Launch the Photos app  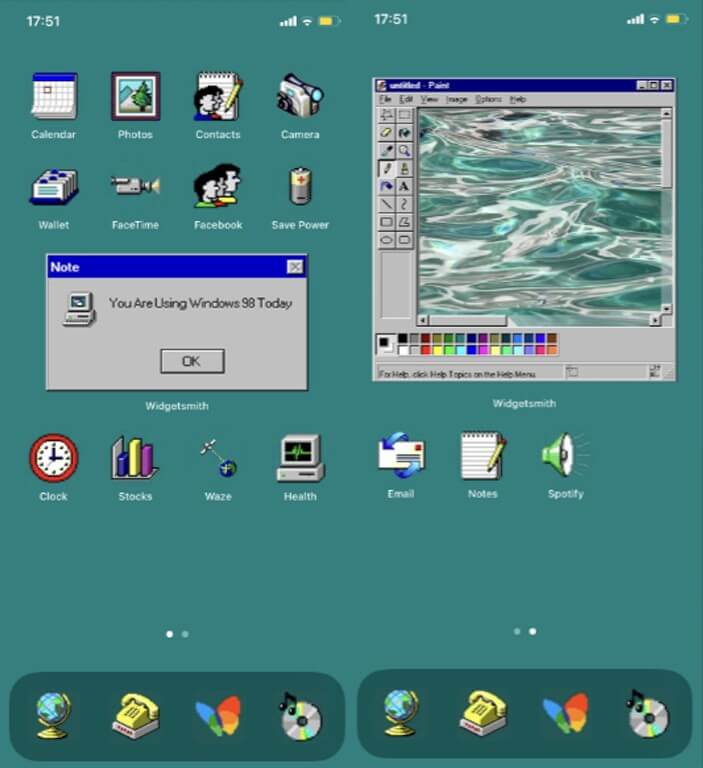pos(135,97)
